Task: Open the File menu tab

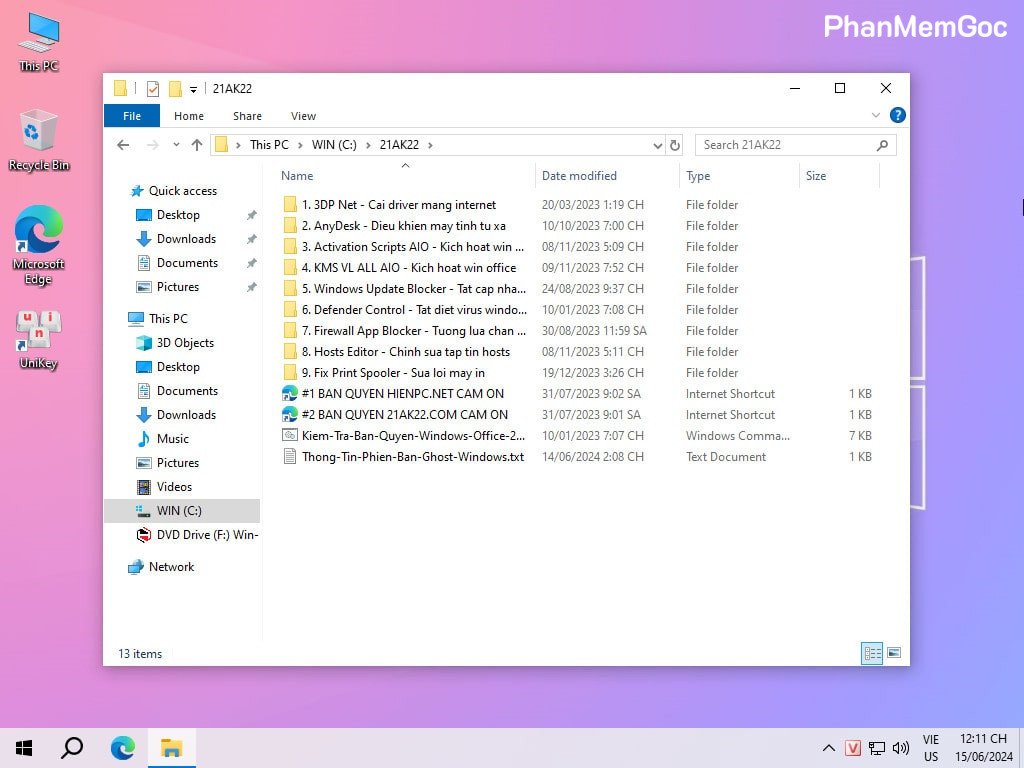Action: (131, 116)
